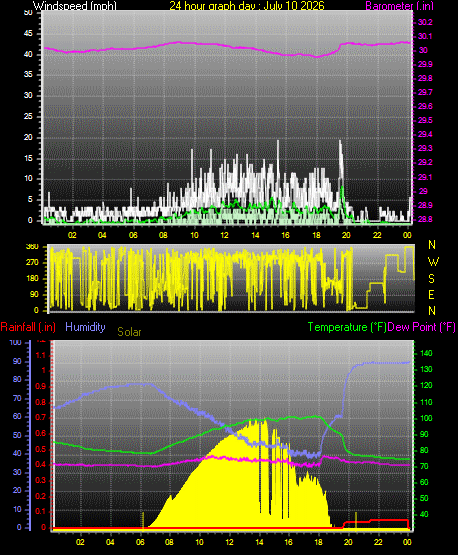The width and height of the screenshot is (458, 555).
Task: Click the '0.1' value on the rainfall axis
Action: (41, 511)
